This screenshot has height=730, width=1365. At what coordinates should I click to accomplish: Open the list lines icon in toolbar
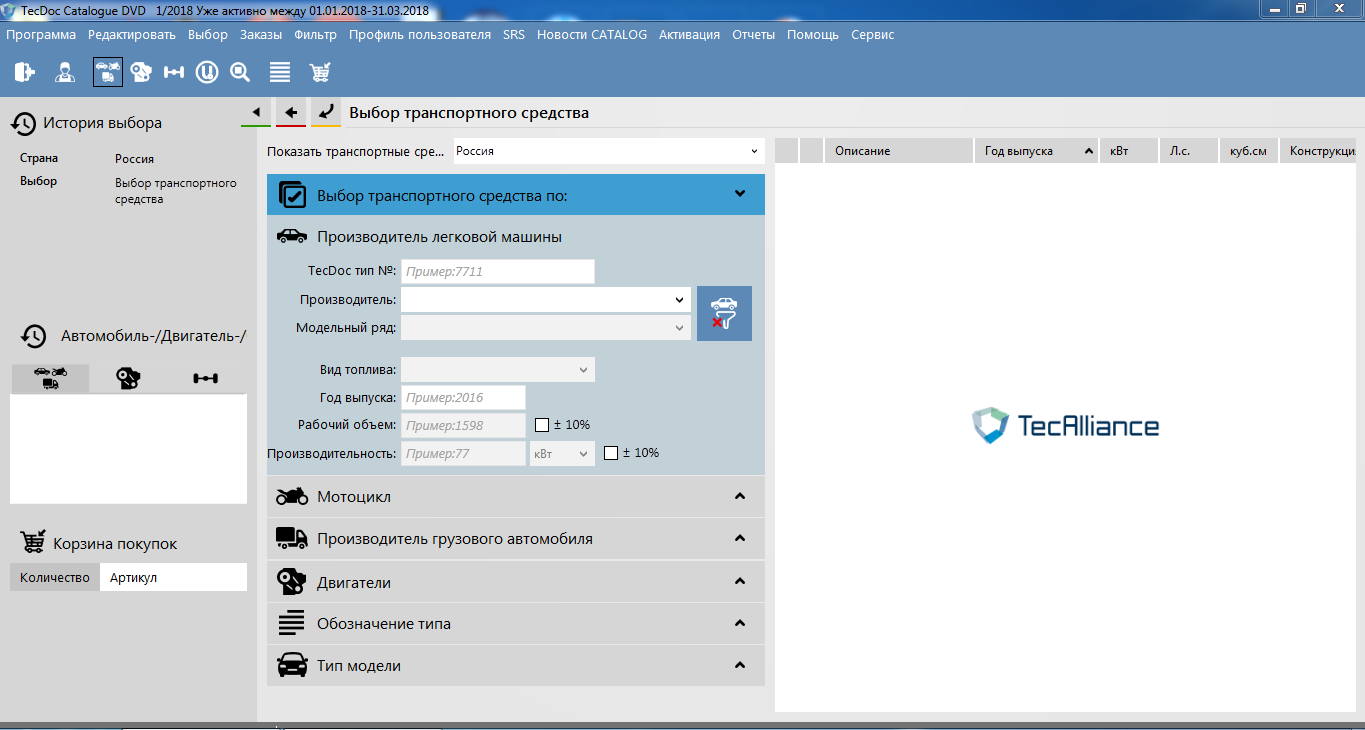280,72
